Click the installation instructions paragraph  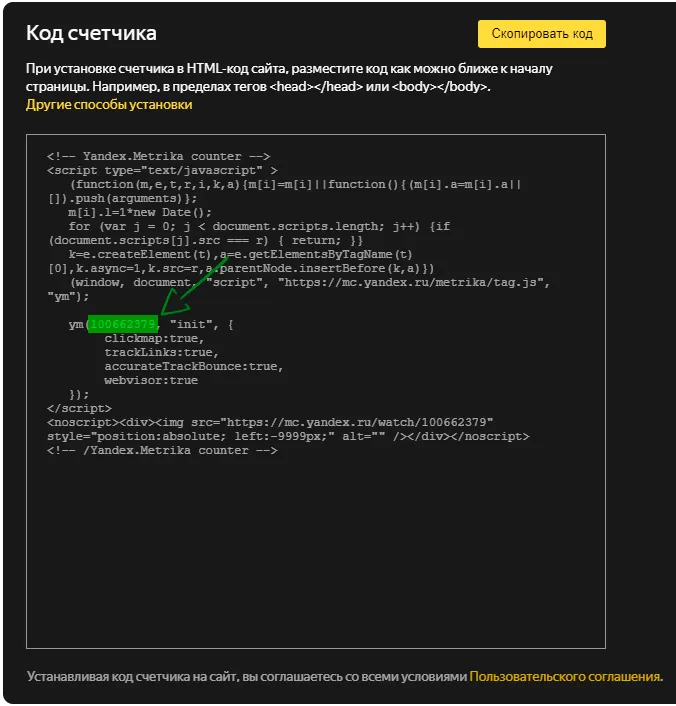pos(289,77)
